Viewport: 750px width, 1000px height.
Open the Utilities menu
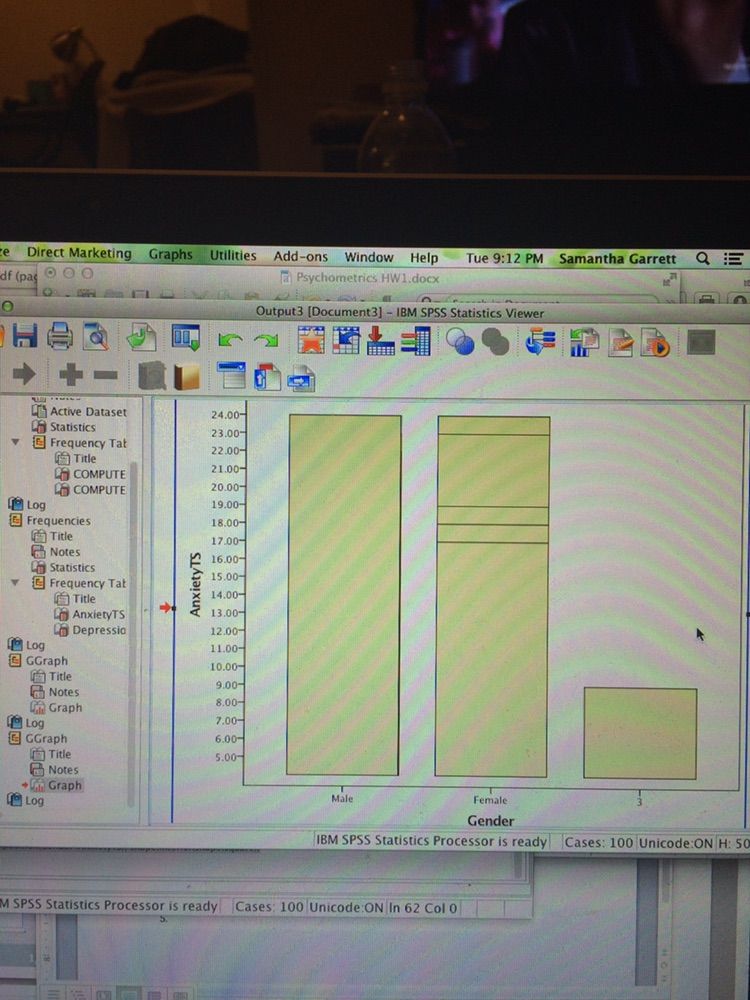[x=233, y=256]
